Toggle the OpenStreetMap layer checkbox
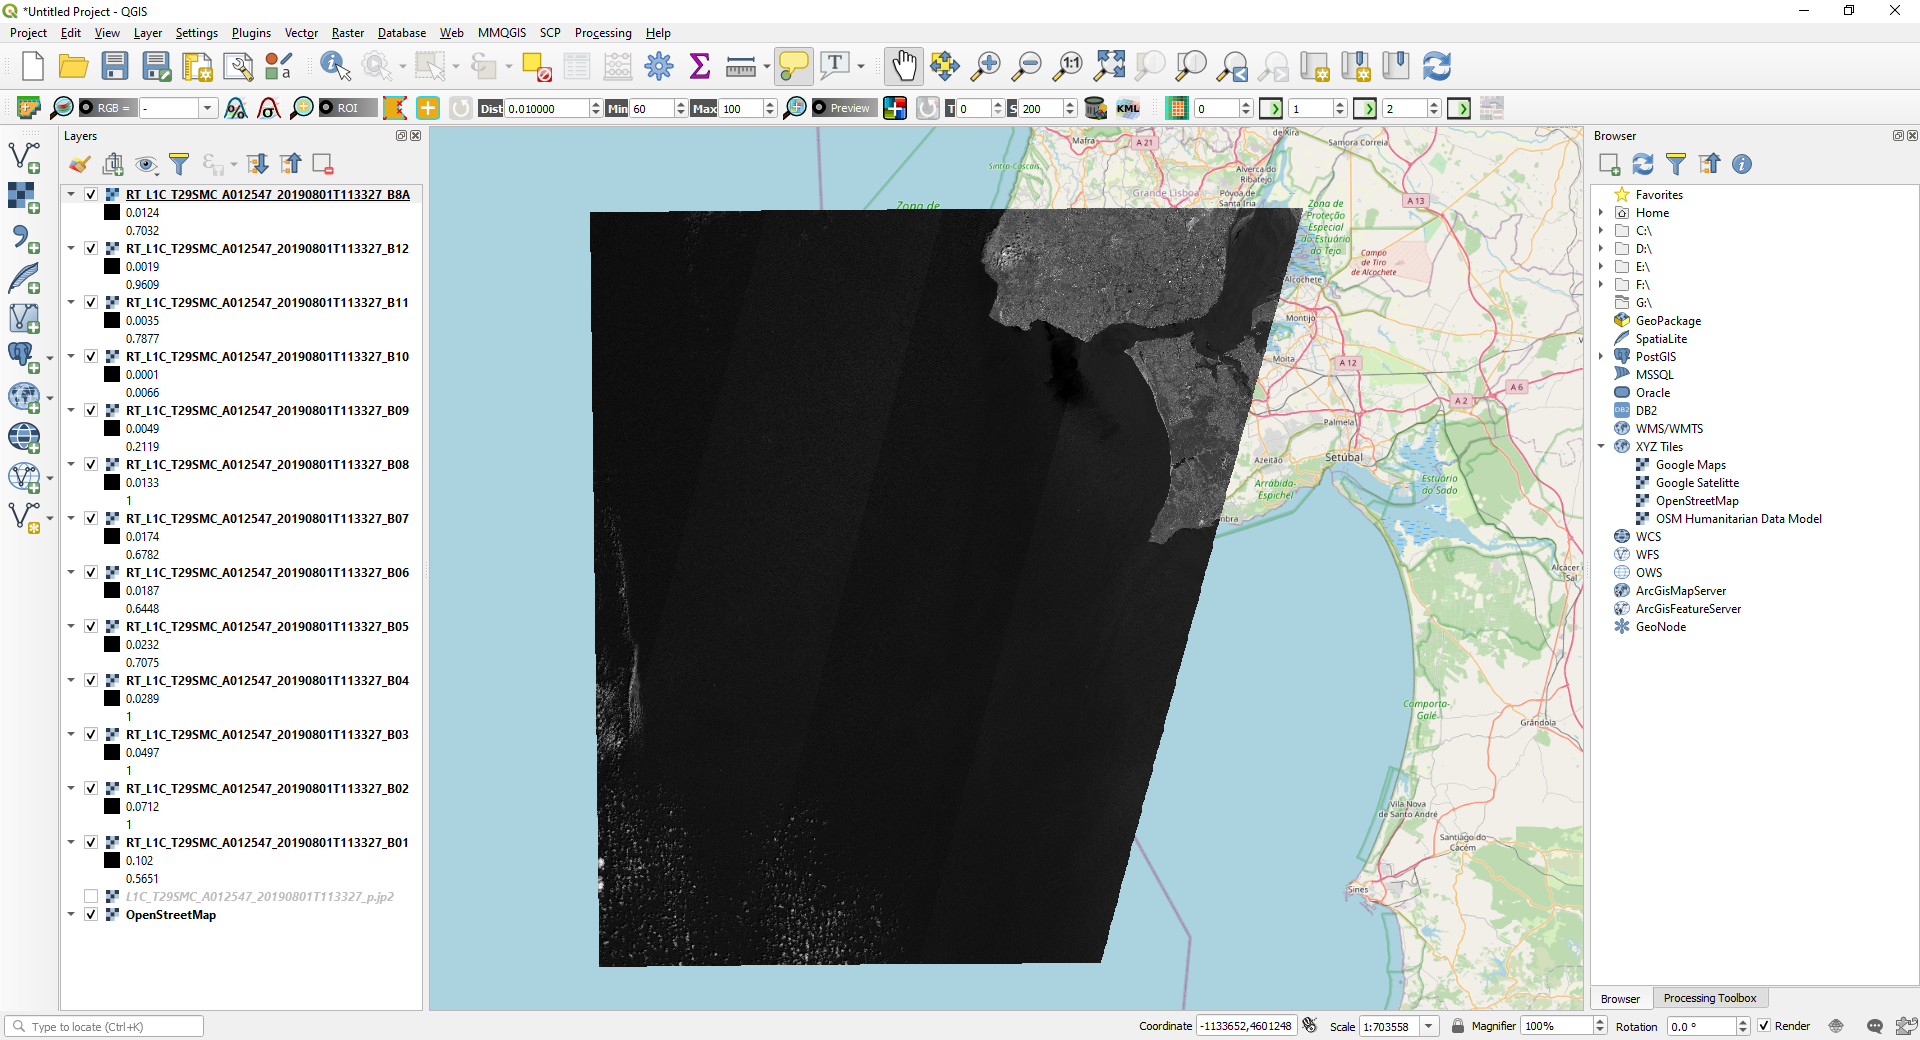This screenshot has height=1040, width=1920. (x=91, y=915)
